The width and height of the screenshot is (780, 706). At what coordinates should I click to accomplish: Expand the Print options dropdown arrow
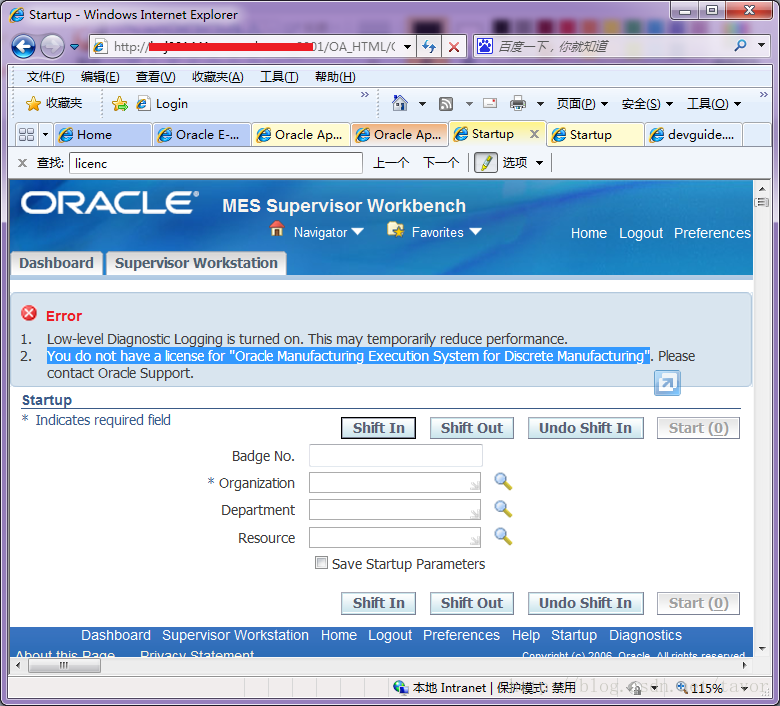pos(540,104)
